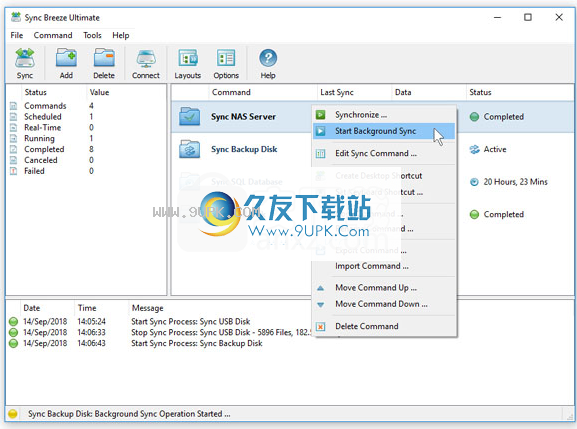The width and height of the screenshot is (577, 429).
Task: Click the Data column header
Action: click(x=429, y=92)
